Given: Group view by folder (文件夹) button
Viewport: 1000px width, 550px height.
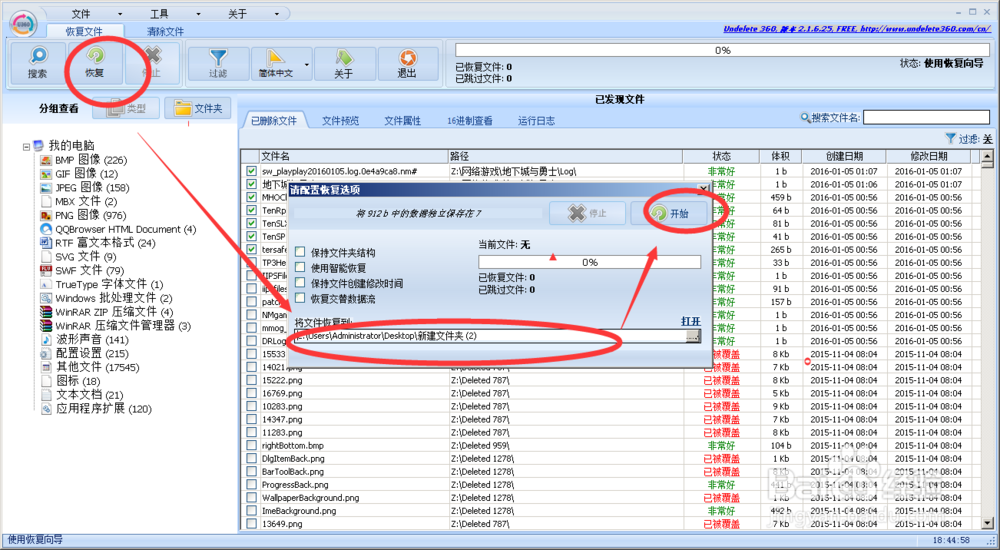Looking at the screenshot, I should (x=198, y=108).
